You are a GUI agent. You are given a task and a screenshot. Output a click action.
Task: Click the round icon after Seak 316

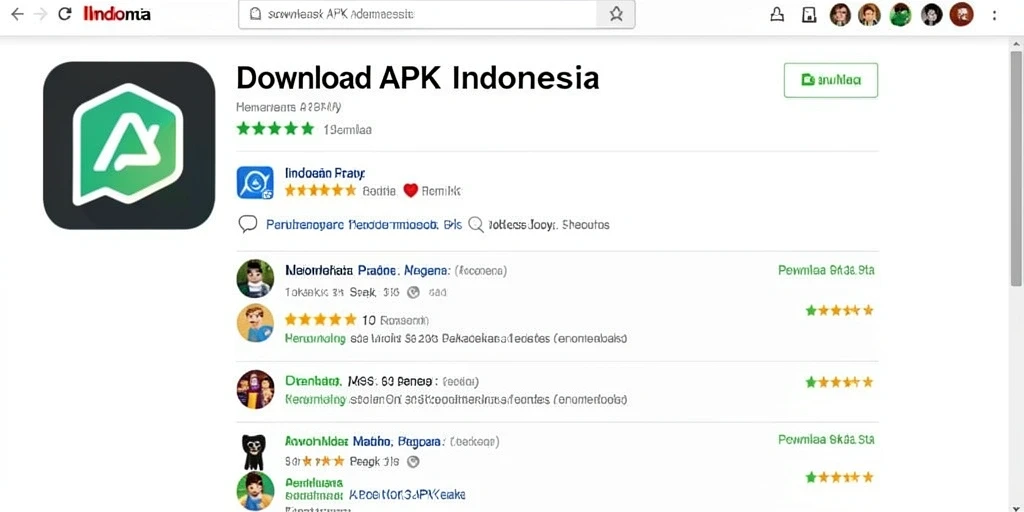(413, 293)
